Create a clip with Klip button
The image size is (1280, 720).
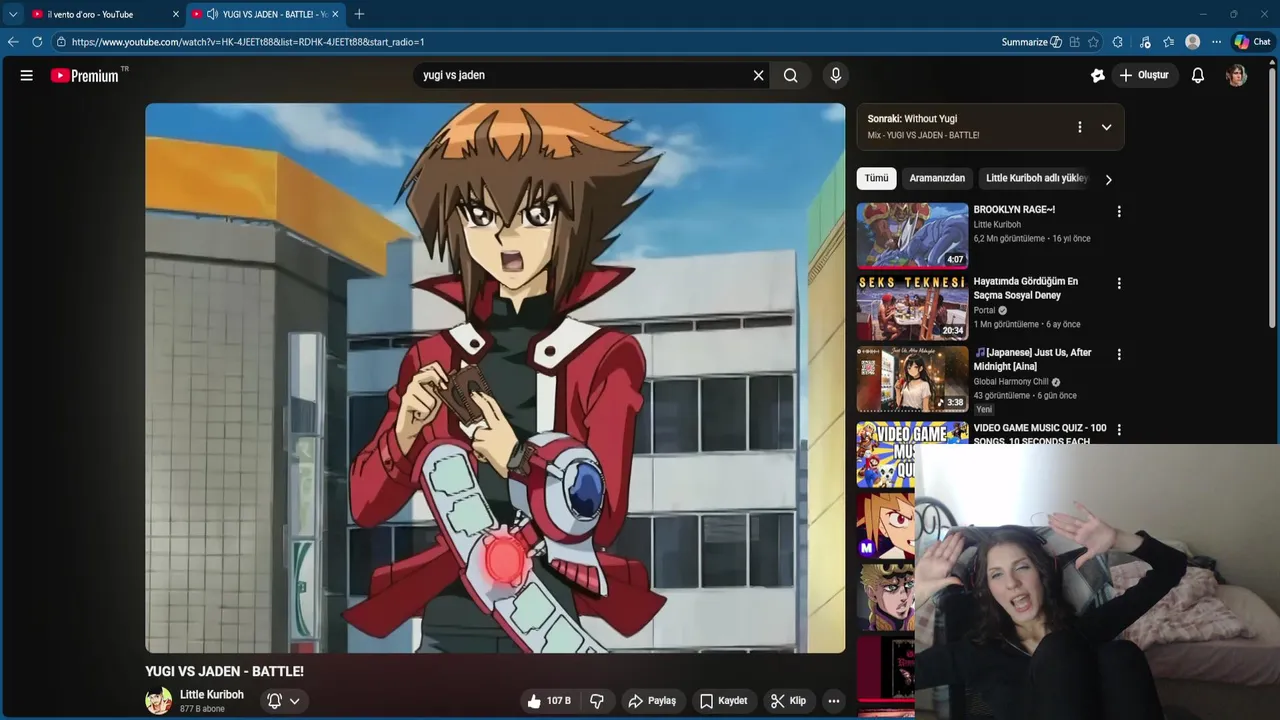[788, 701]
